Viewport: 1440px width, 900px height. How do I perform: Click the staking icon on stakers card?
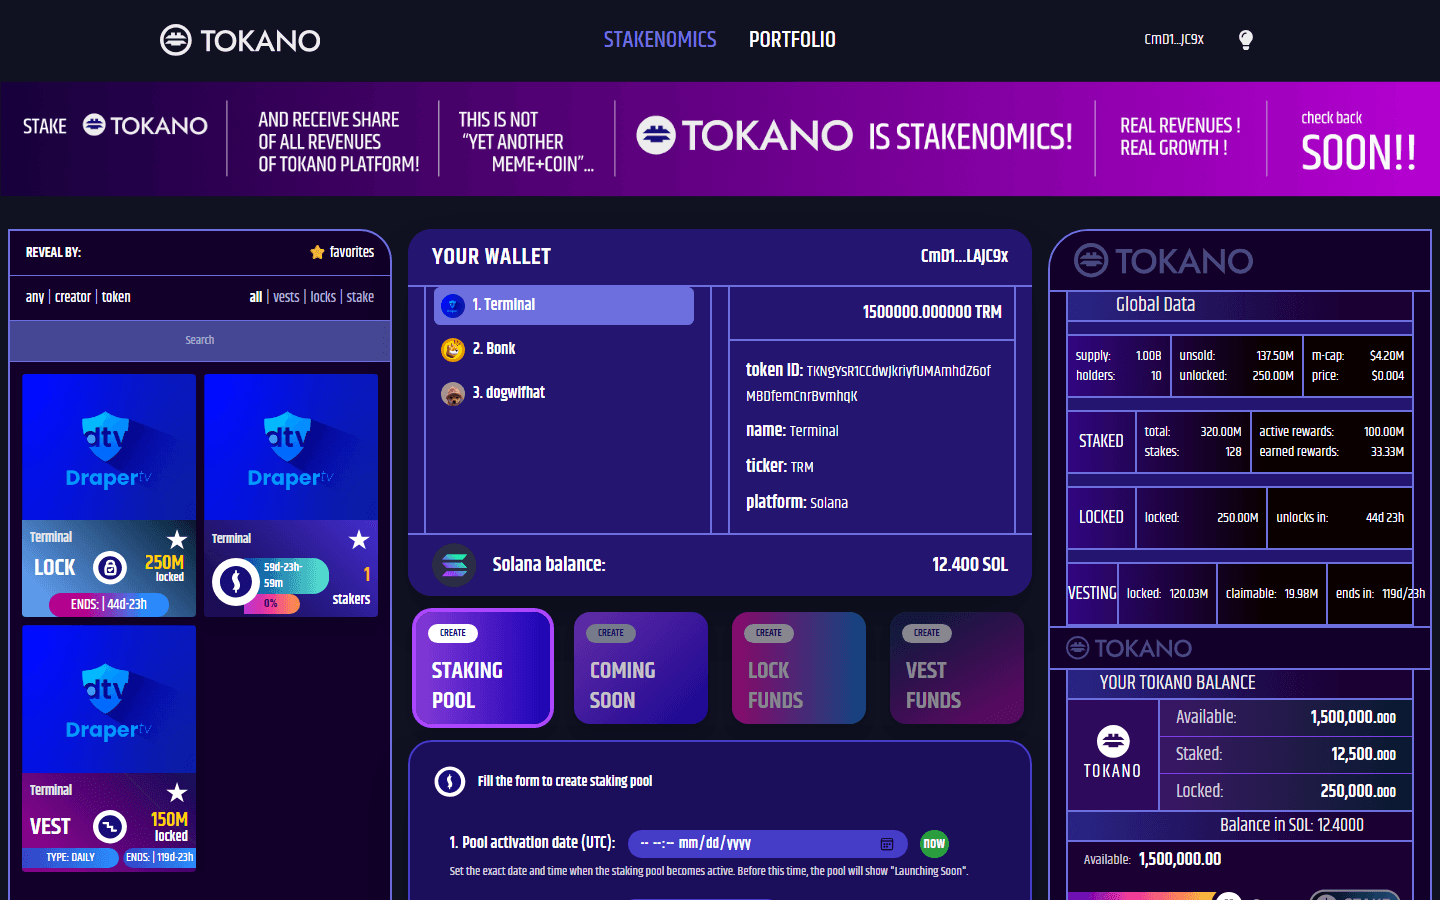tap(236, 581)
